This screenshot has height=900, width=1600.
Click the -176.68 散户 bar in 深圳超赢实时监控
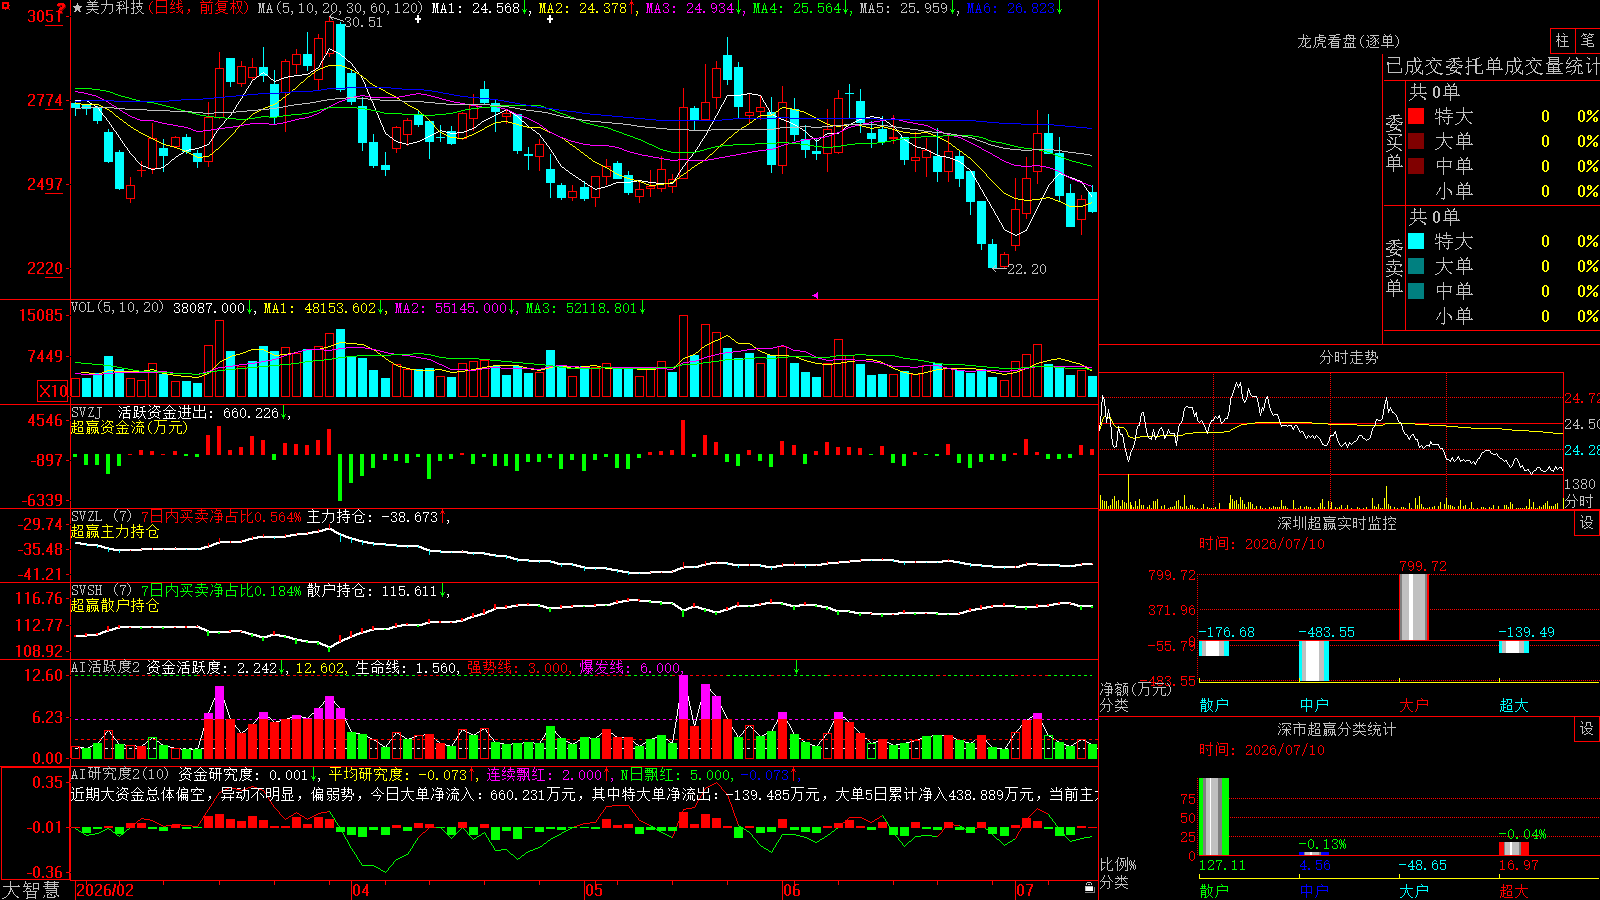pyautogui.click(x=1214, y=648)
